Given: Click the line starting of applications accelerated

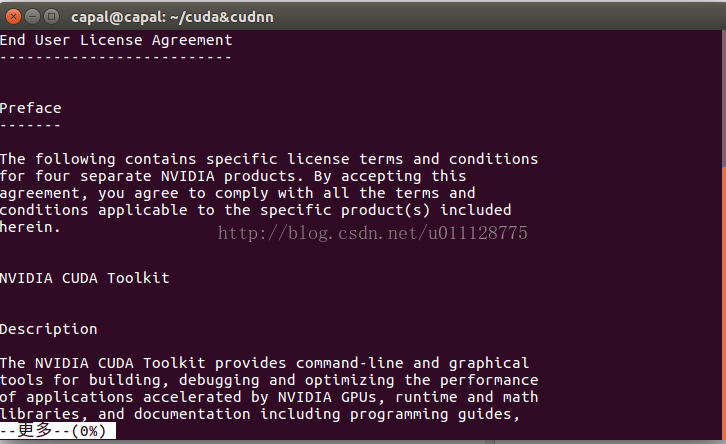Looking at the screenshot, I should [269, 397].
